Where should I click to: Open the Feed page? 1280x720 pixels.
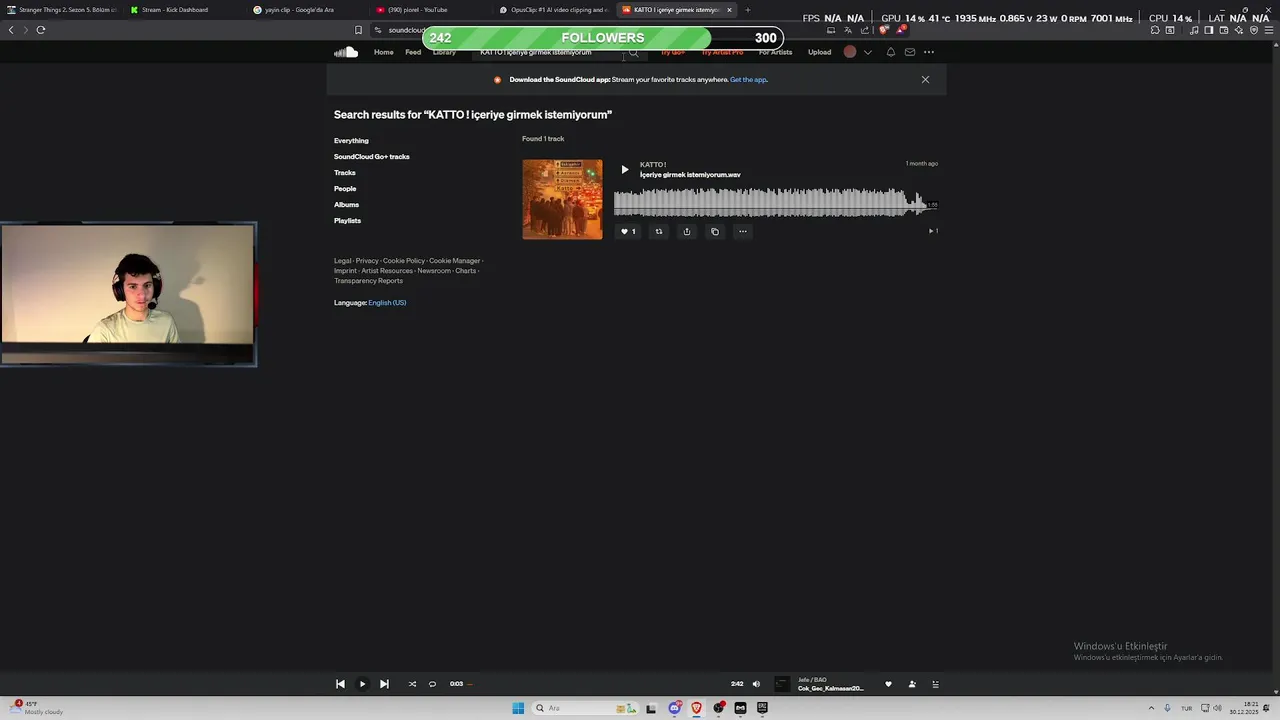413,52
